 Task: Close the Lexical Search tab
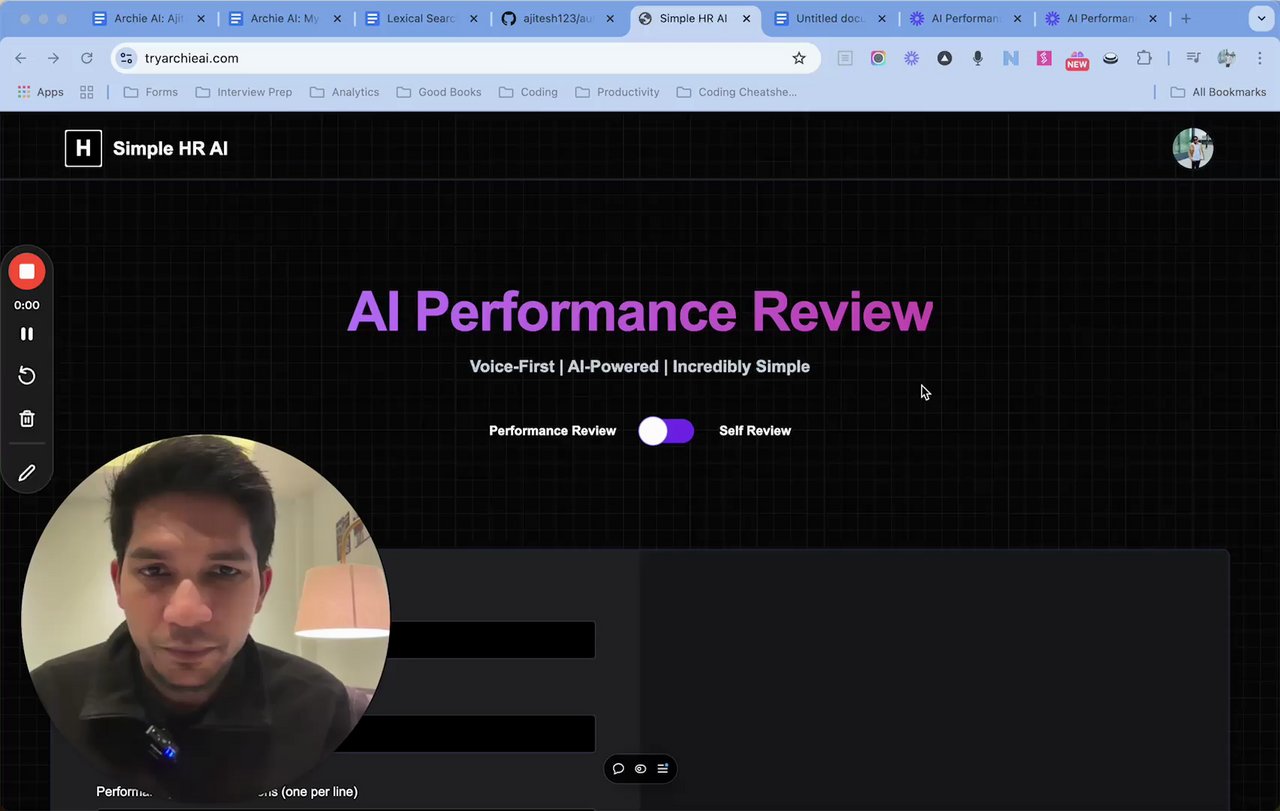point(473,18)
